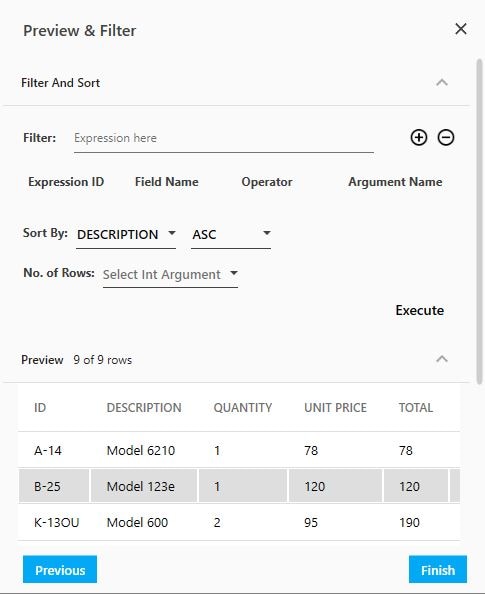
Task: Select the row with ID A-14
Action: [239, 450]
